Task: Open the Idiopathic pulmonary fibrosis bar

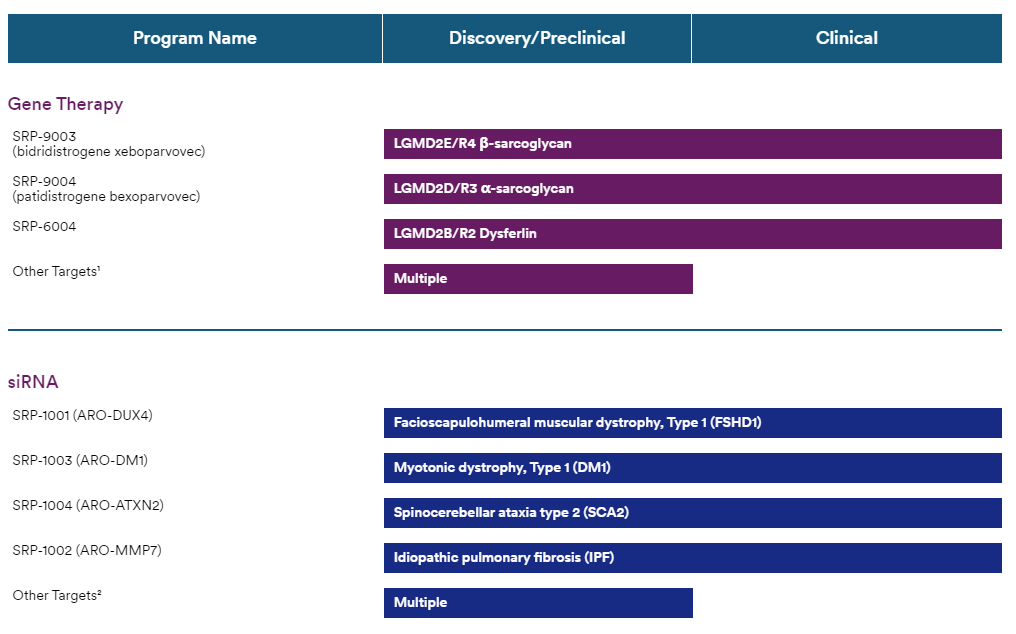Action: (x=692, y=558)
